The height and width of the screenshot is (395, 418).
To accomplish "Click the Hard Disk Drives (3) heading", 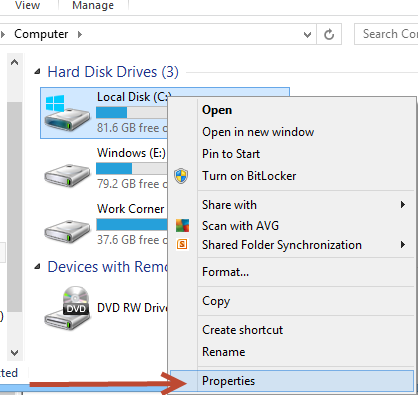I will pos(113,72).
